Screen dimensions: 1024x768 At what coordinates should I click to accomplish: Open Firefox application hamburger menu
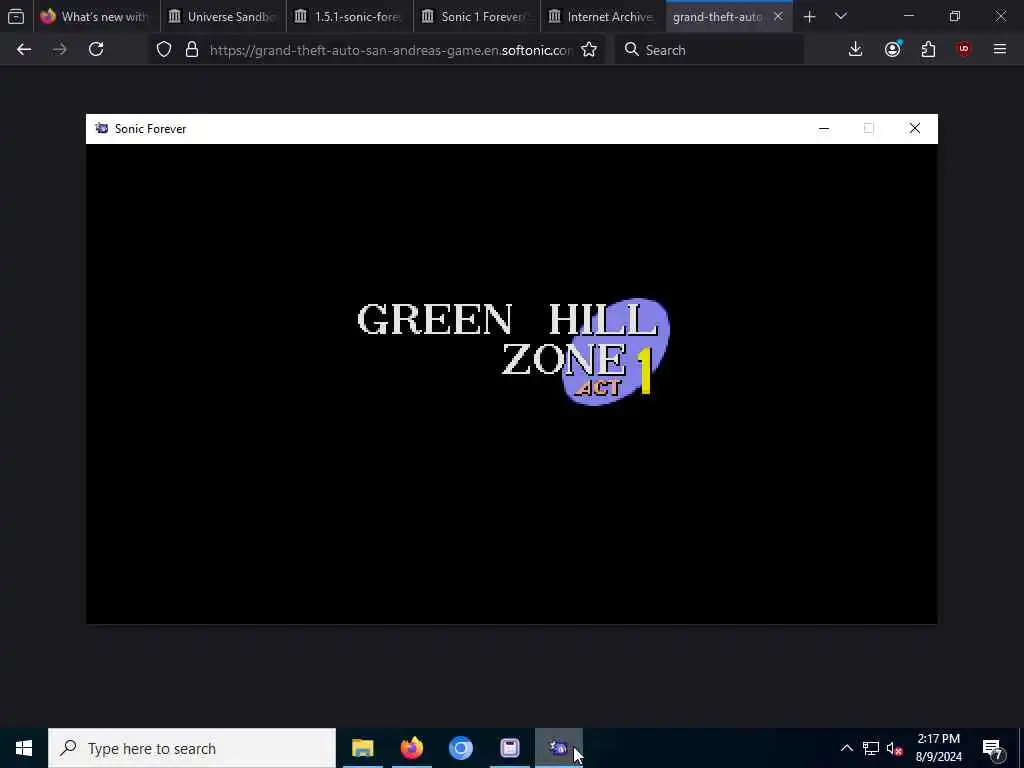[1000, 50]
